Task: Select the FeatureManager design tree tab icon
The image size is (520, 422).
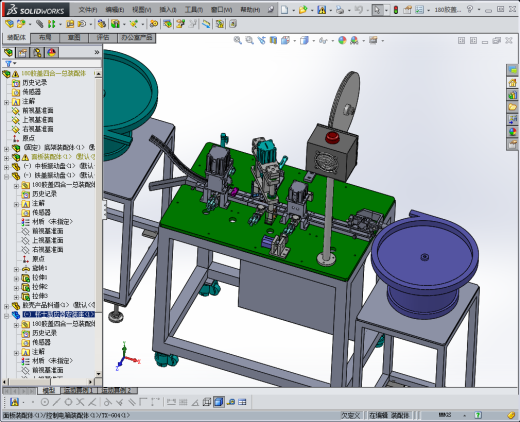Action: pos(9,52)
